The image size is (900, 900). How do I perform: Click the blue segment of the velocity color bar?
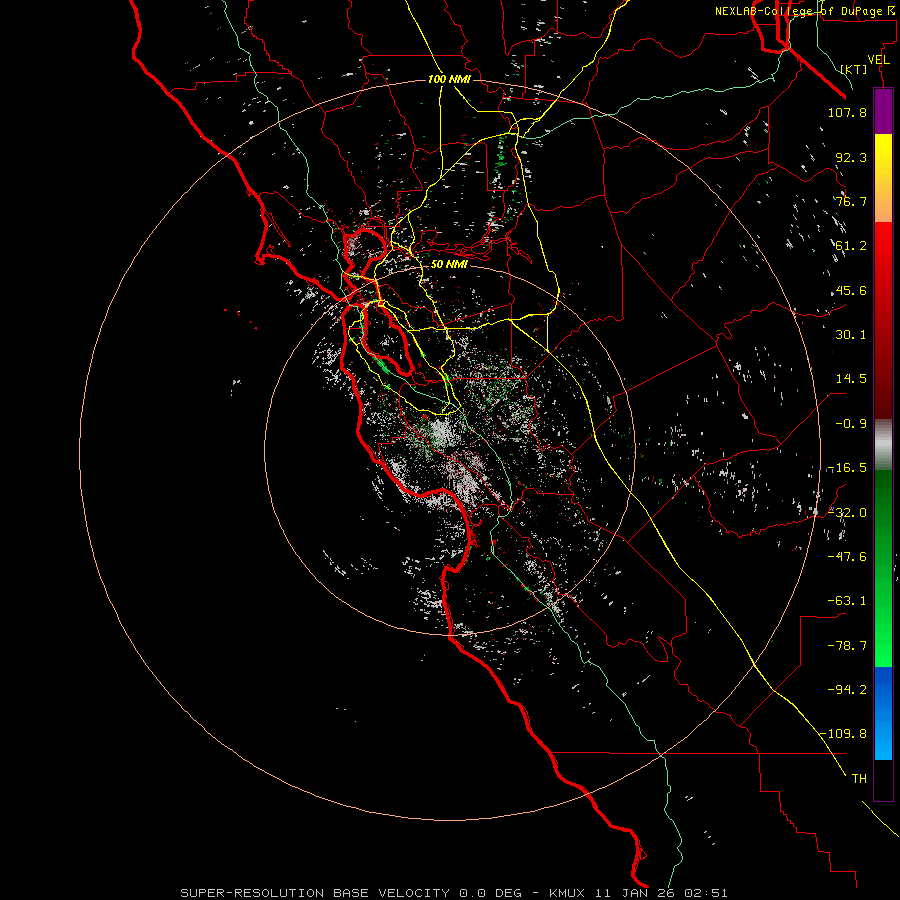tap(883, 713)
